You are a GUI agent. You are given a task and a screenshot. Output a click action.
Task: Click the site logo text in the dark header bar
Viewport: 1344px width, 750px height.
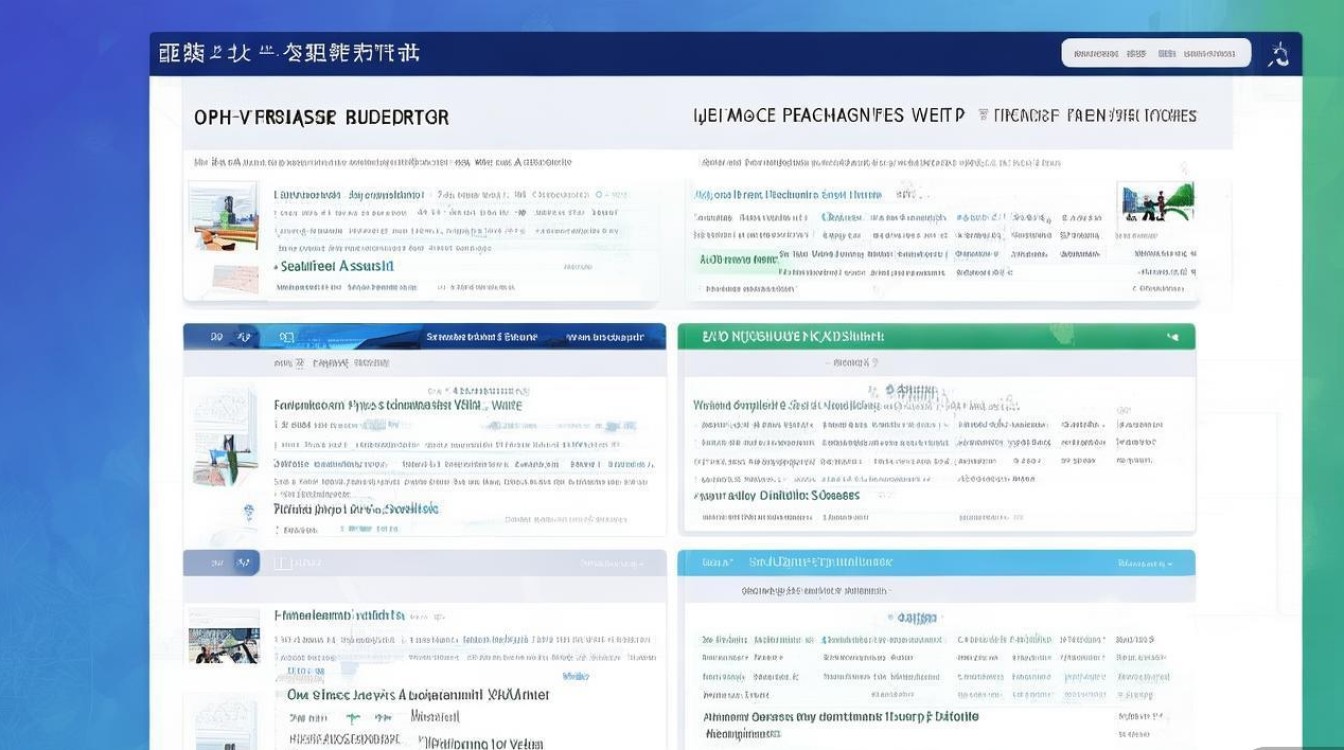[289, 54]
